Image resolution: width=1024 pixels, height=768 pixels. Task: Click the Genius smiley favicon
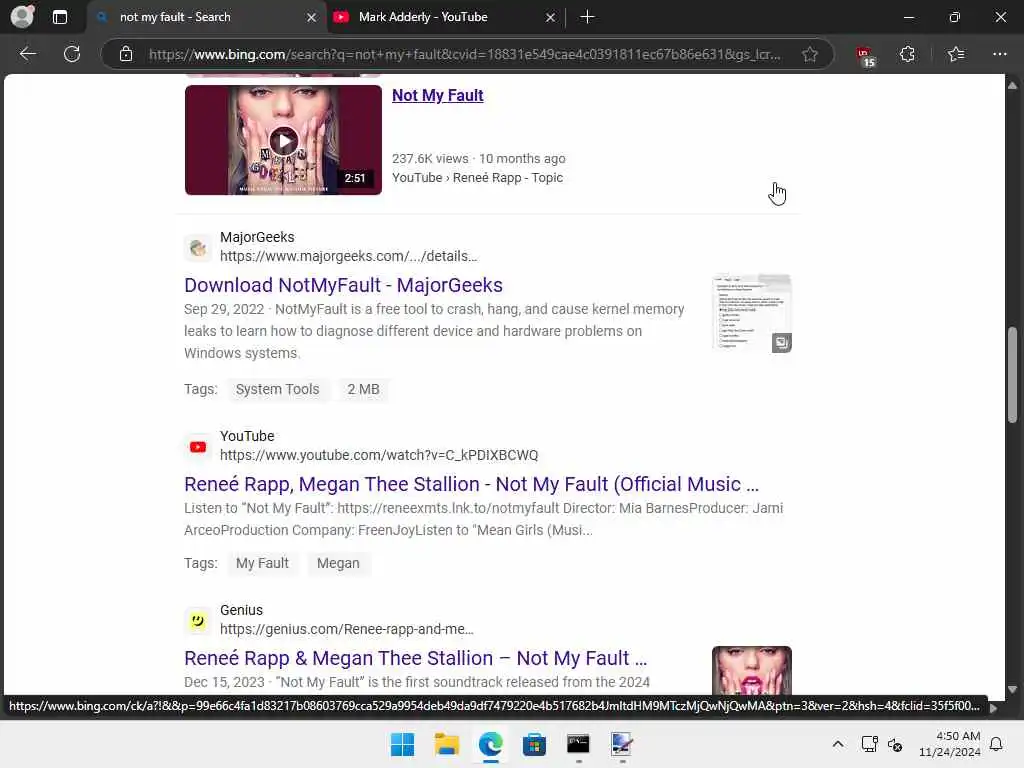tap(198, 620)
